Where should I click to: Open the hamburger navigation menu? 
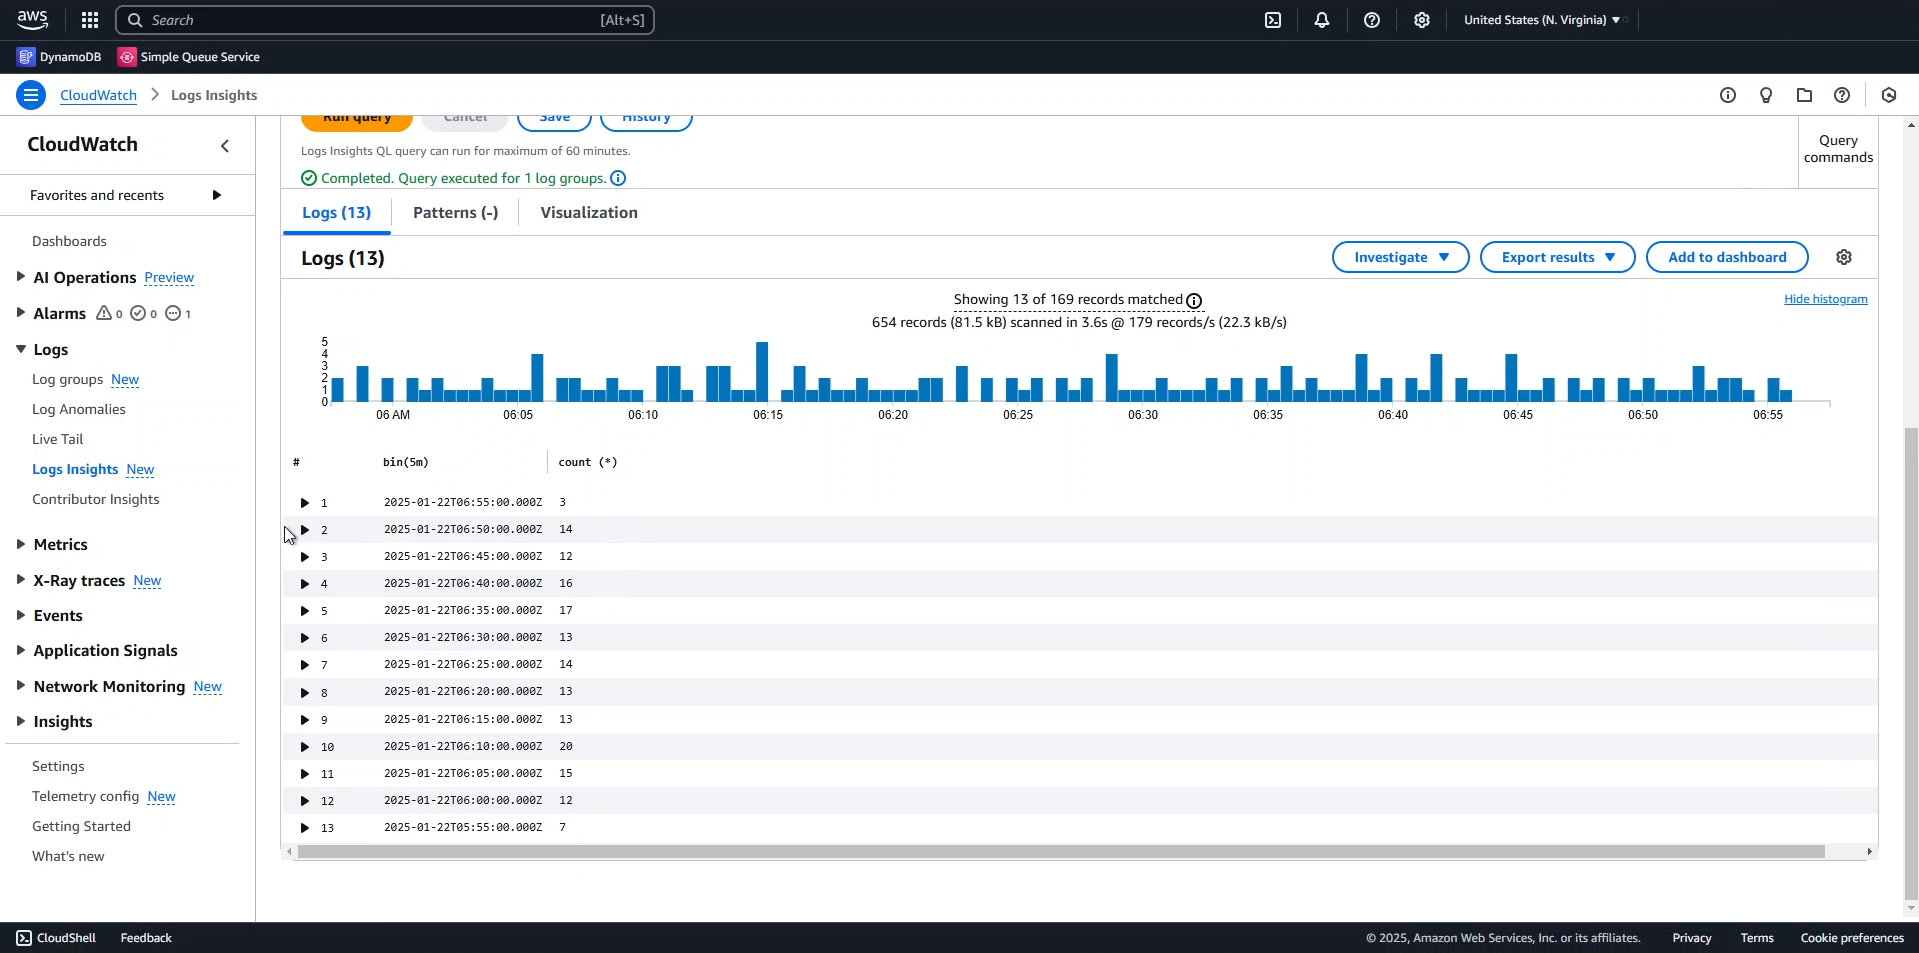(x=31, y=95)
